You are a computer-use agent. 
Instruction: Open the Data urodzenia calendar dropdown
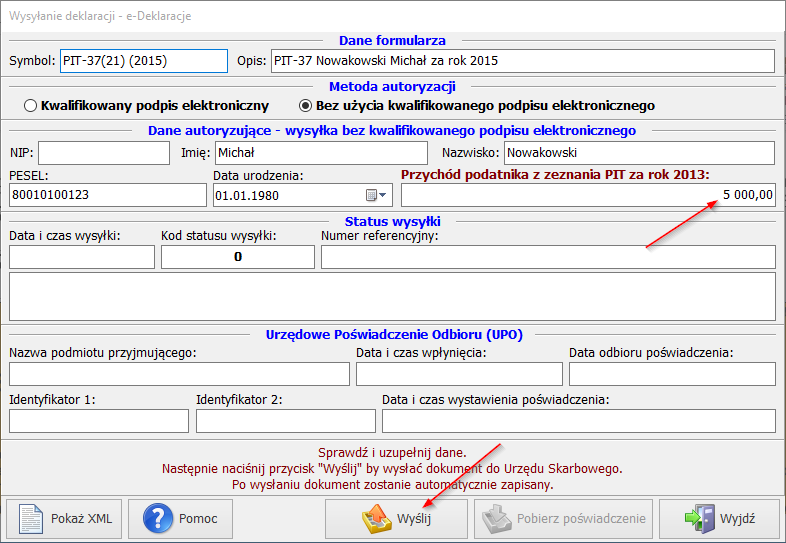click(377, 195)
